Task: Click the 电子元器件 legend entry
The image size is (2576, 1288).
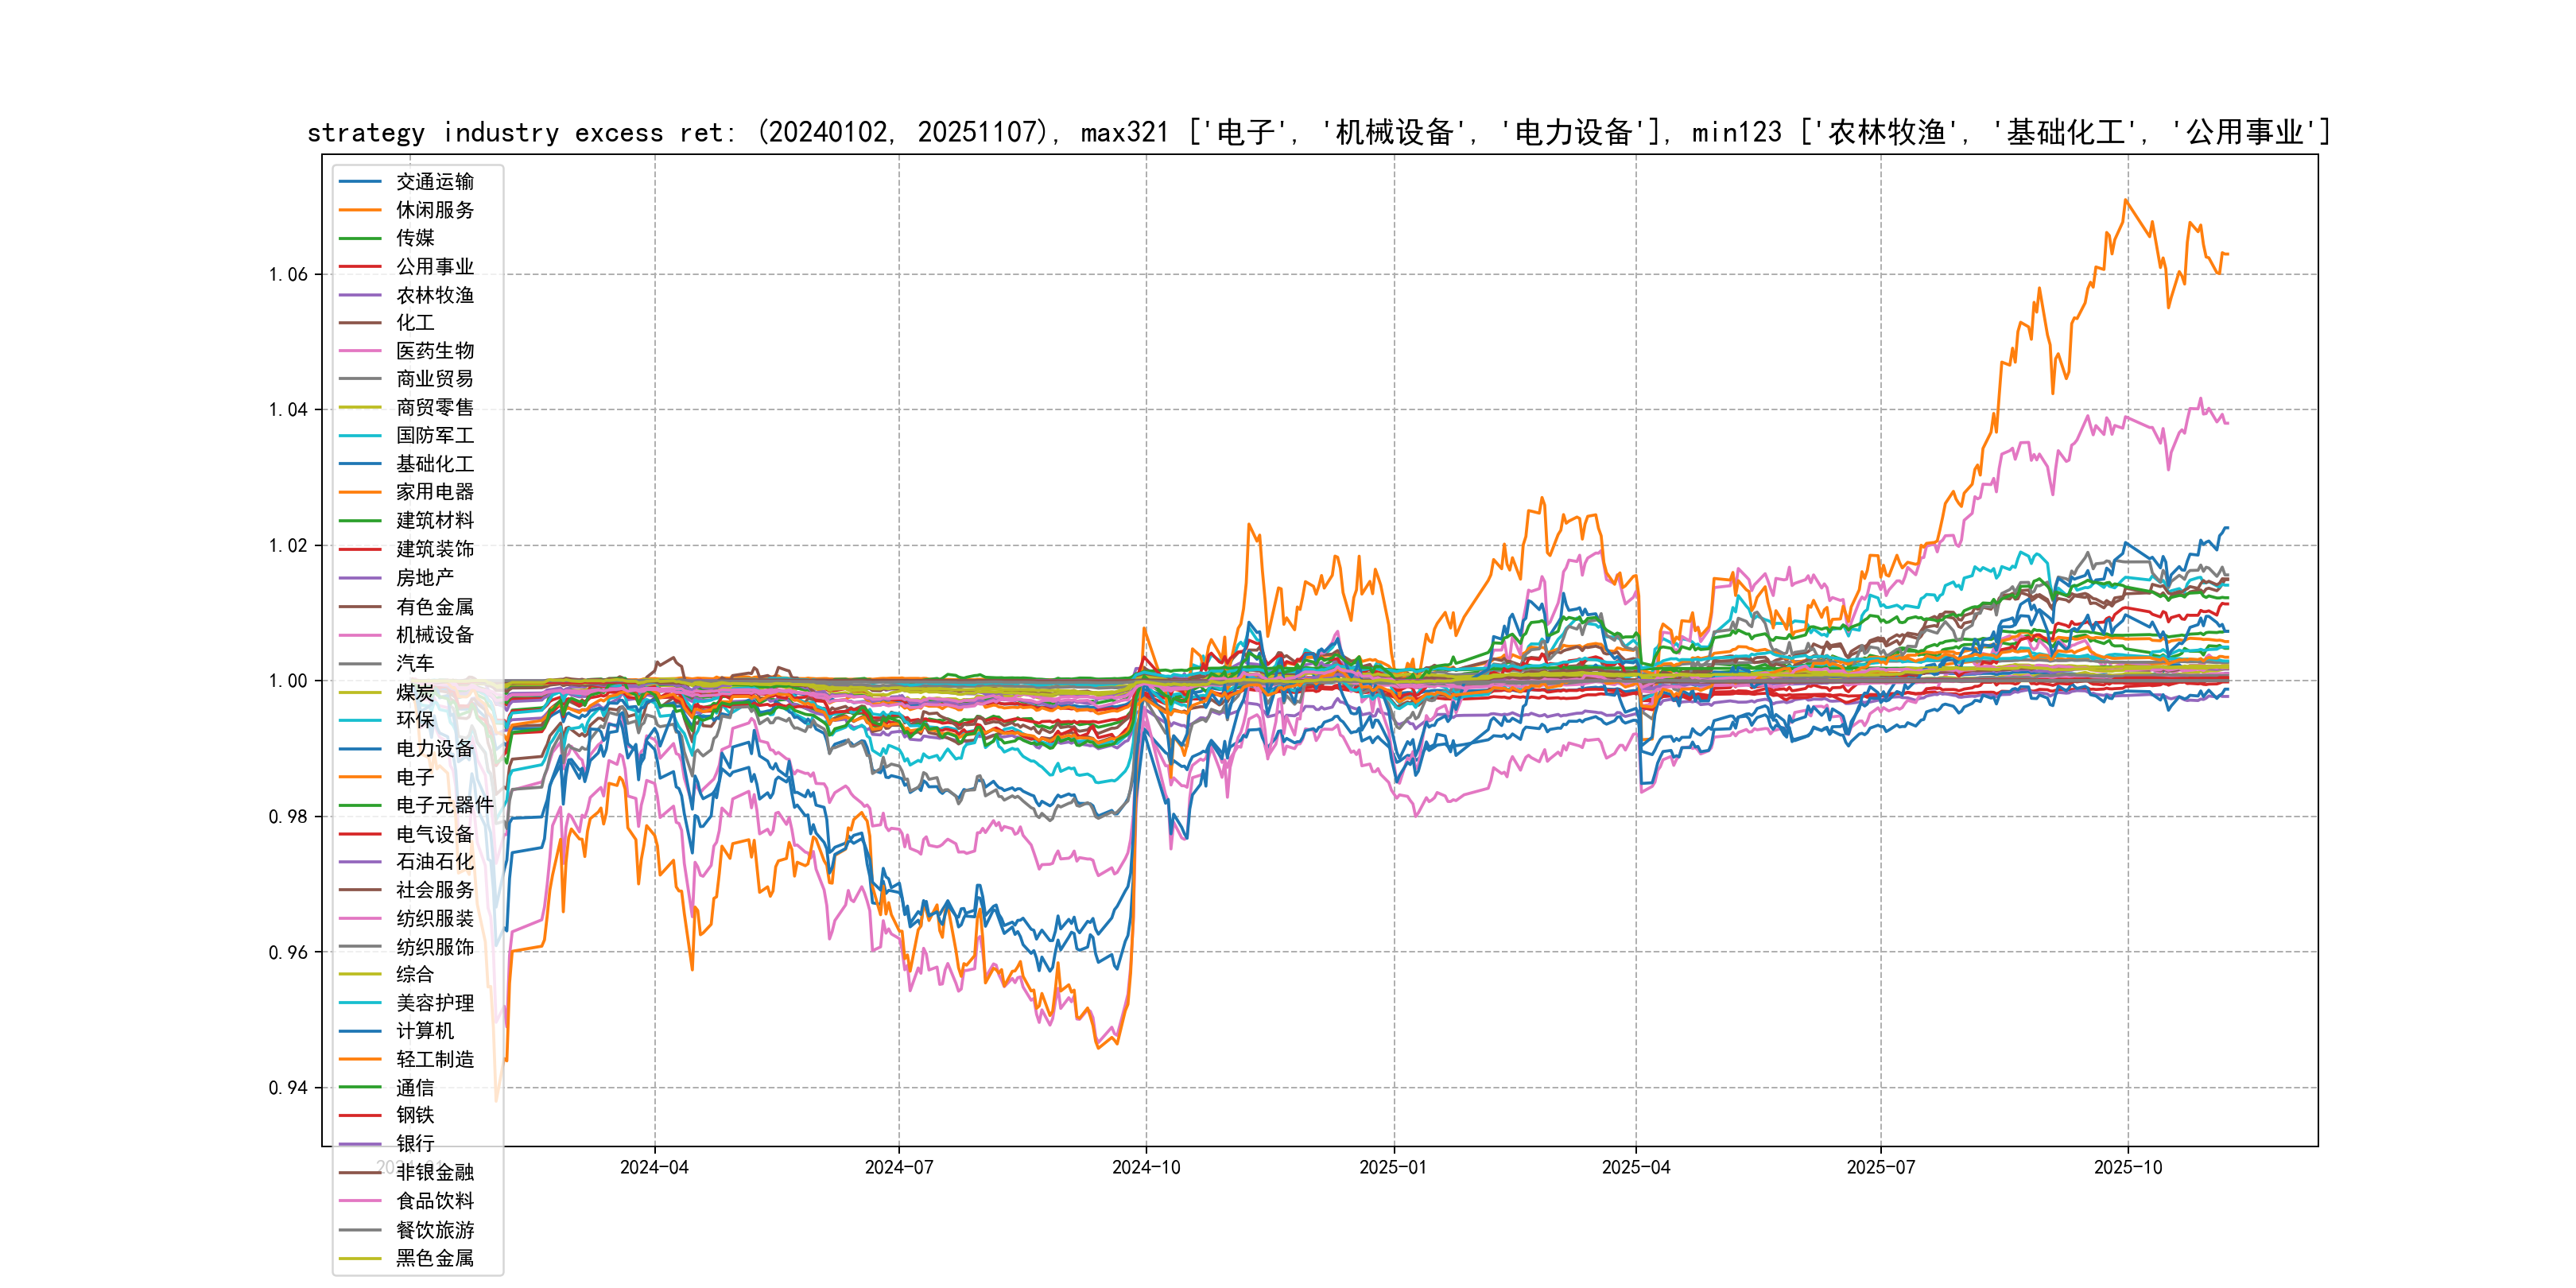Action: click(x=444, y=805)
